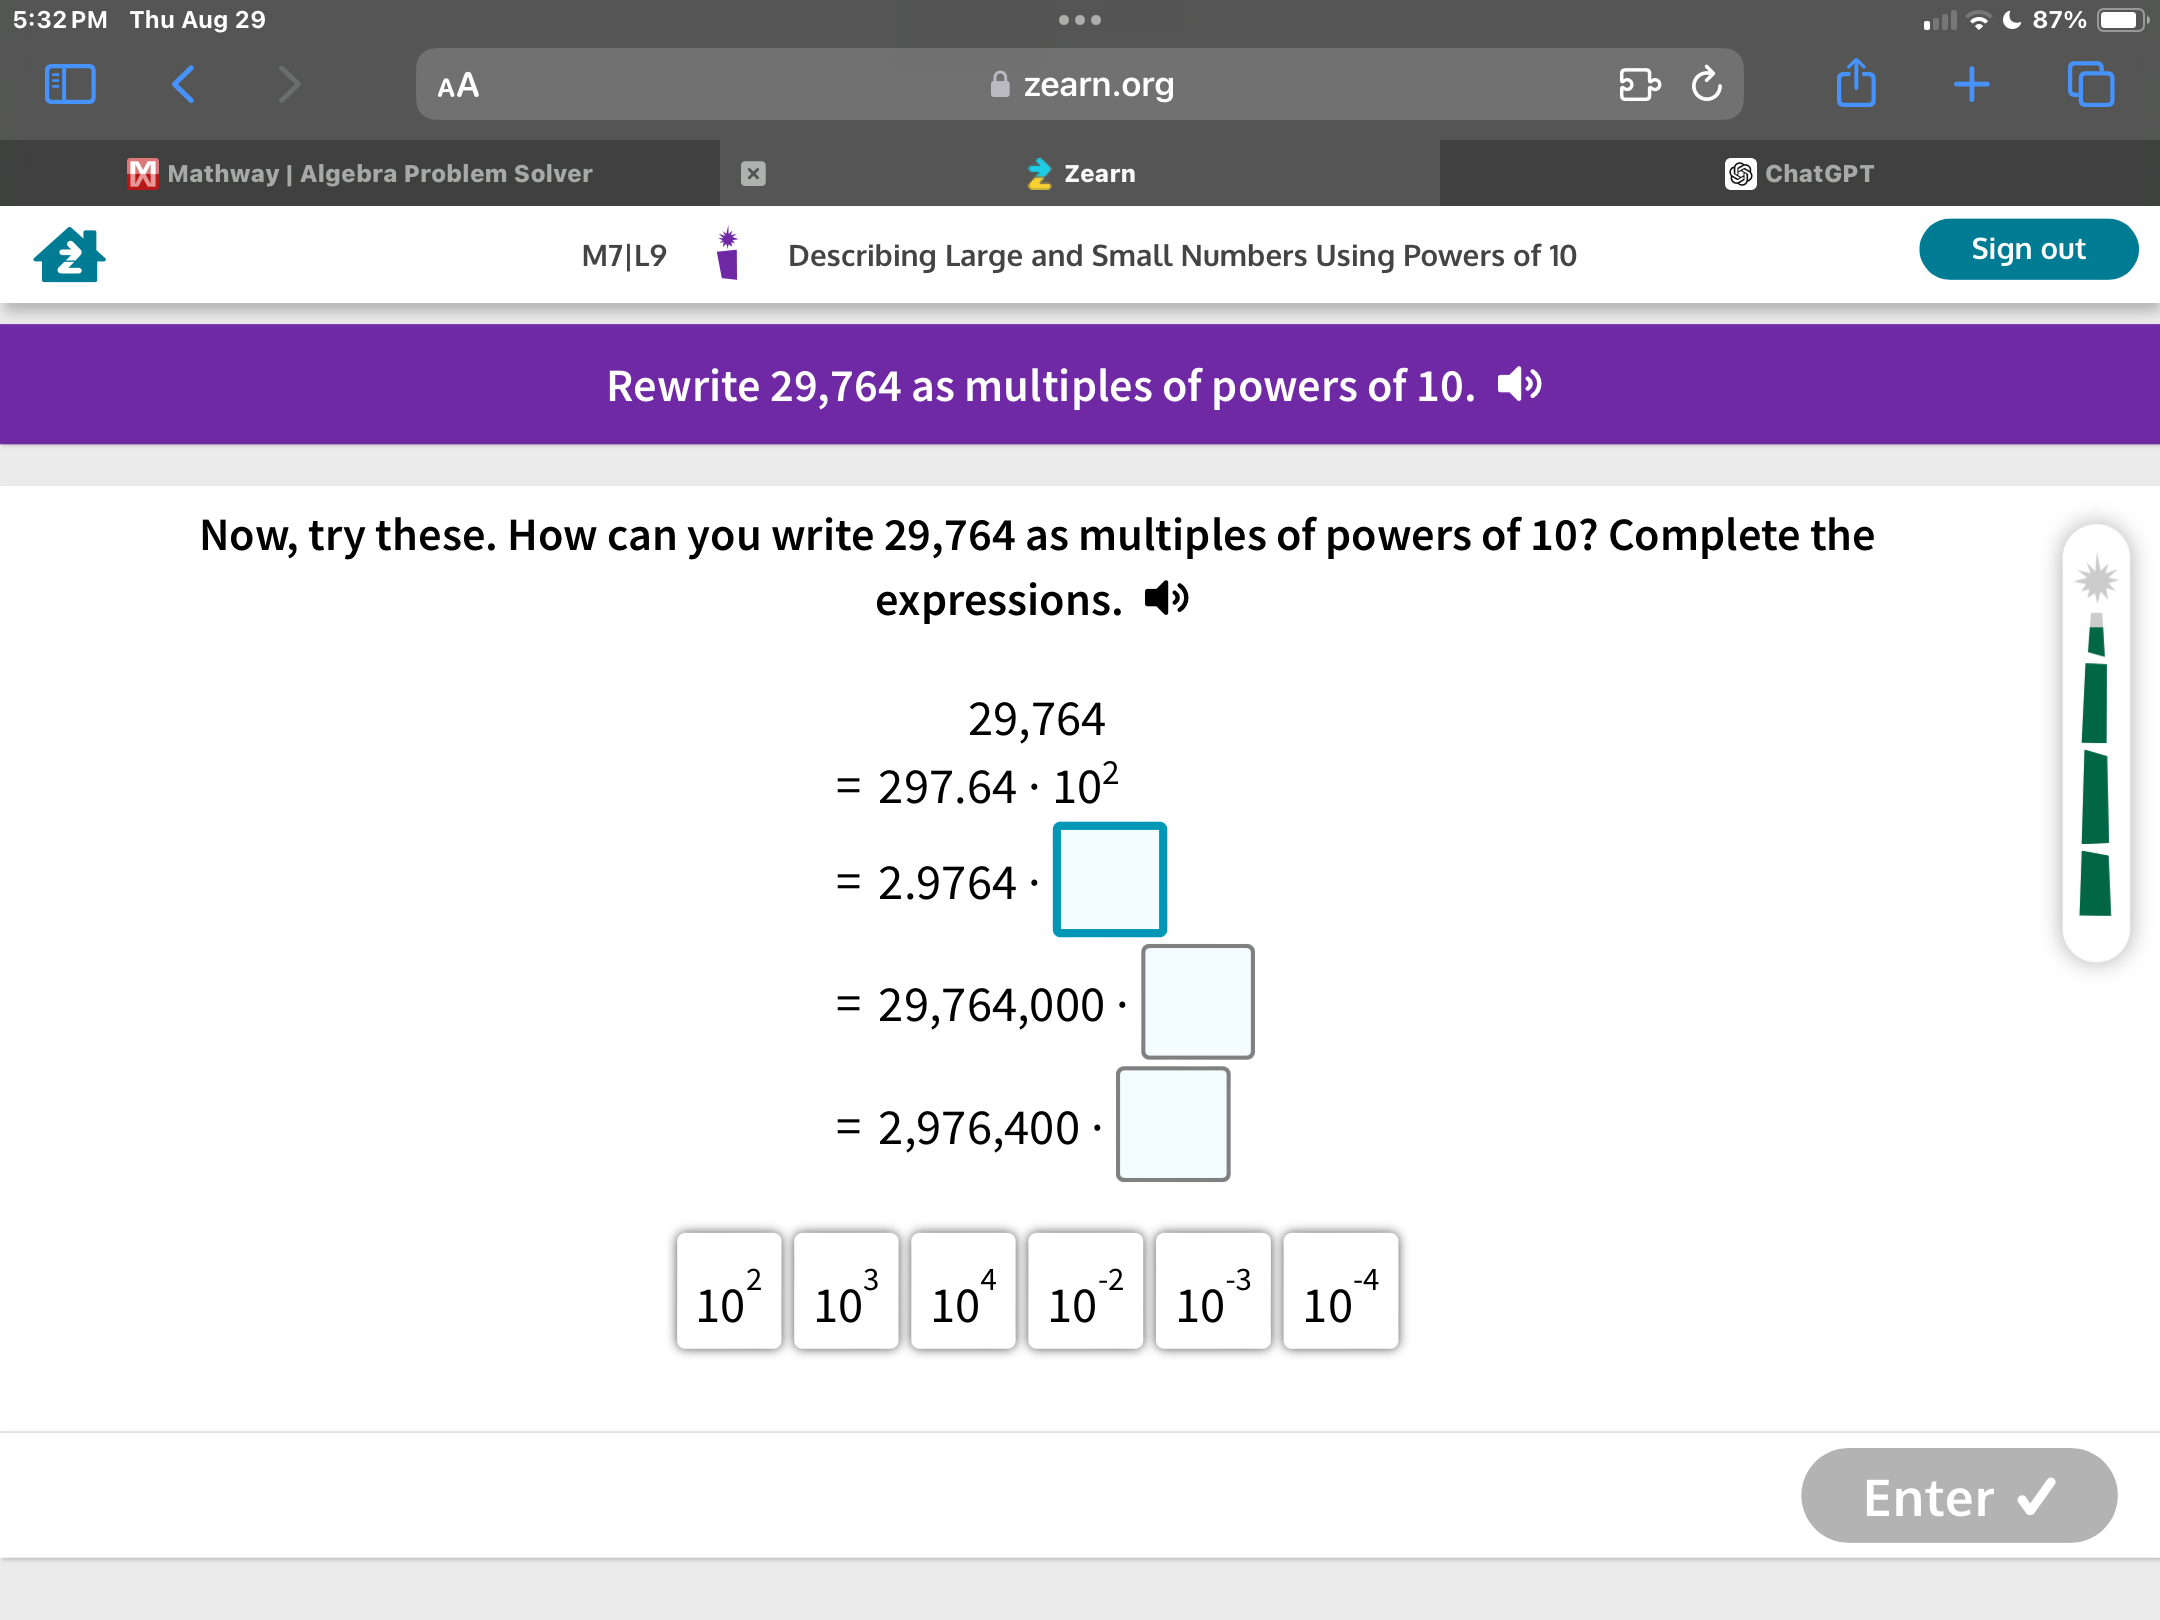Click the lesson title Describing Large and Small Numbers

click(x=1182, y=255)
